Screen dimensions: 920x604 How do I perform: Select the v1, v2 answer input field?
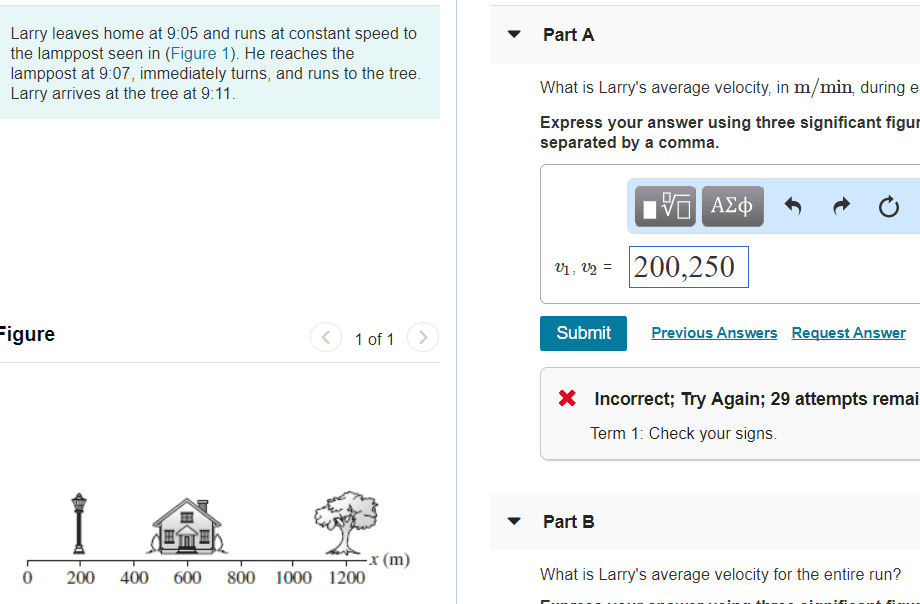tap(688, 266)
